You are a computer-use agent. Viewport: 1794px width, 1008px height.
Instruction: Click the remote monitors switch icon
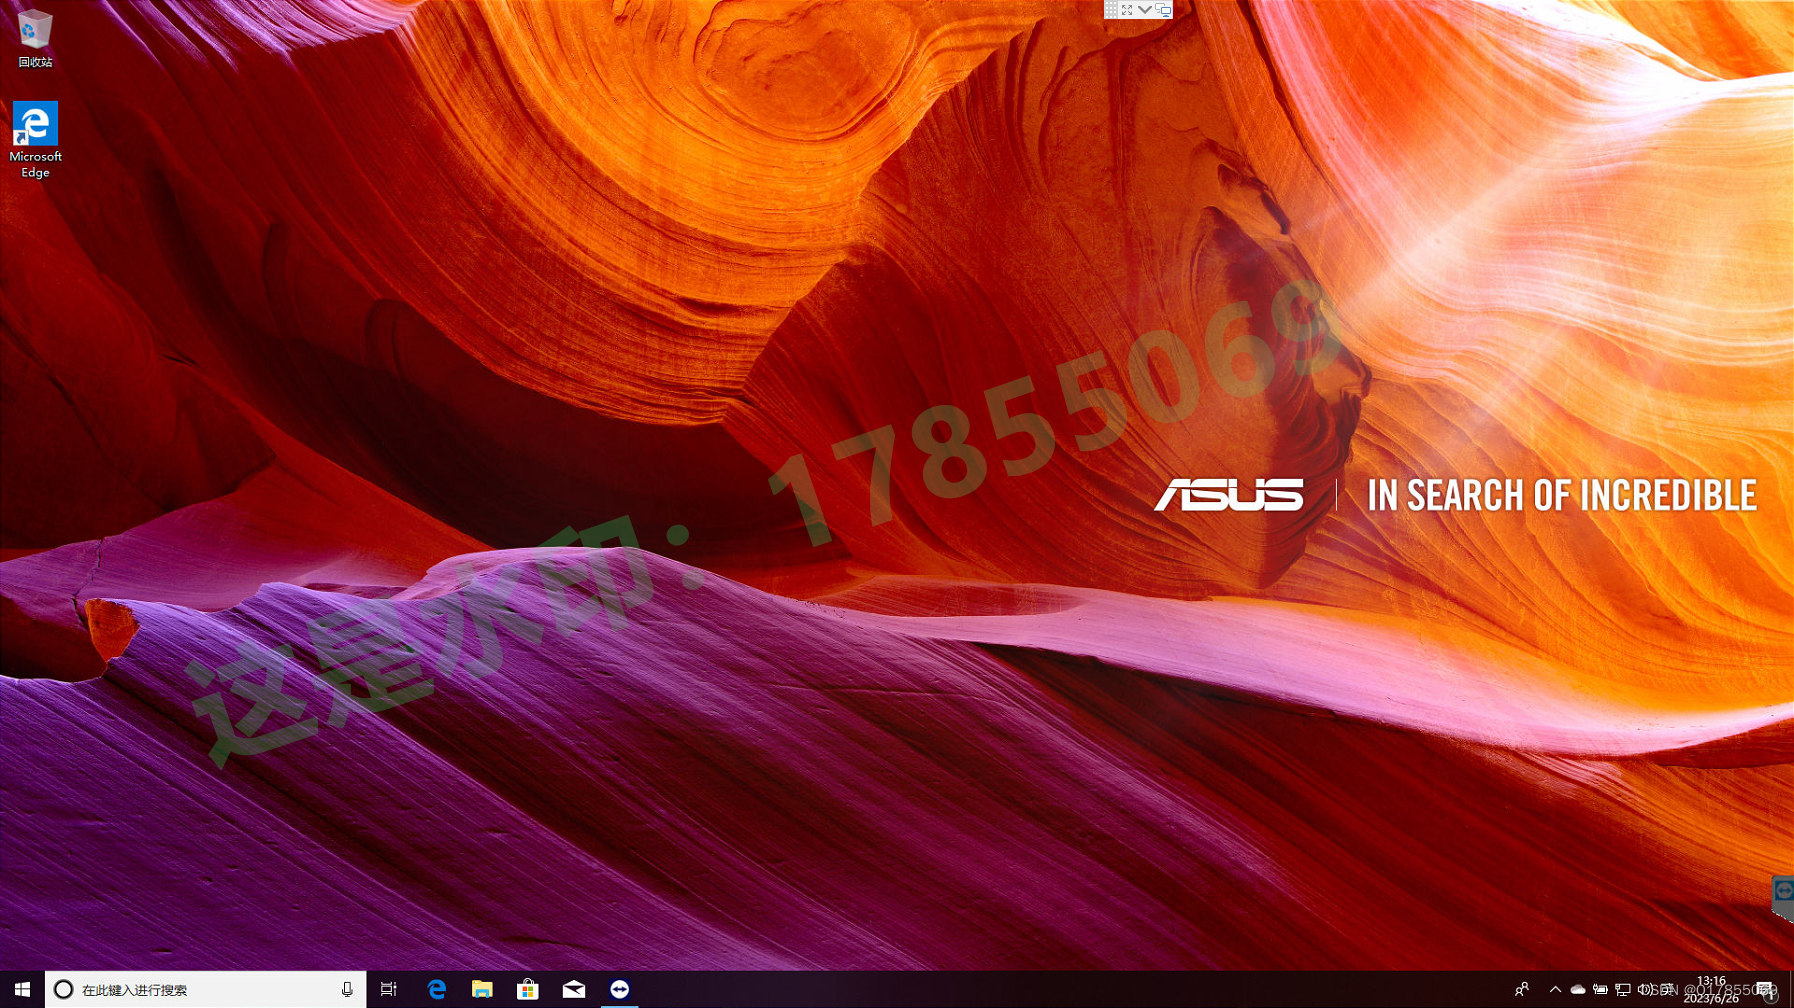coord(1164,9)
